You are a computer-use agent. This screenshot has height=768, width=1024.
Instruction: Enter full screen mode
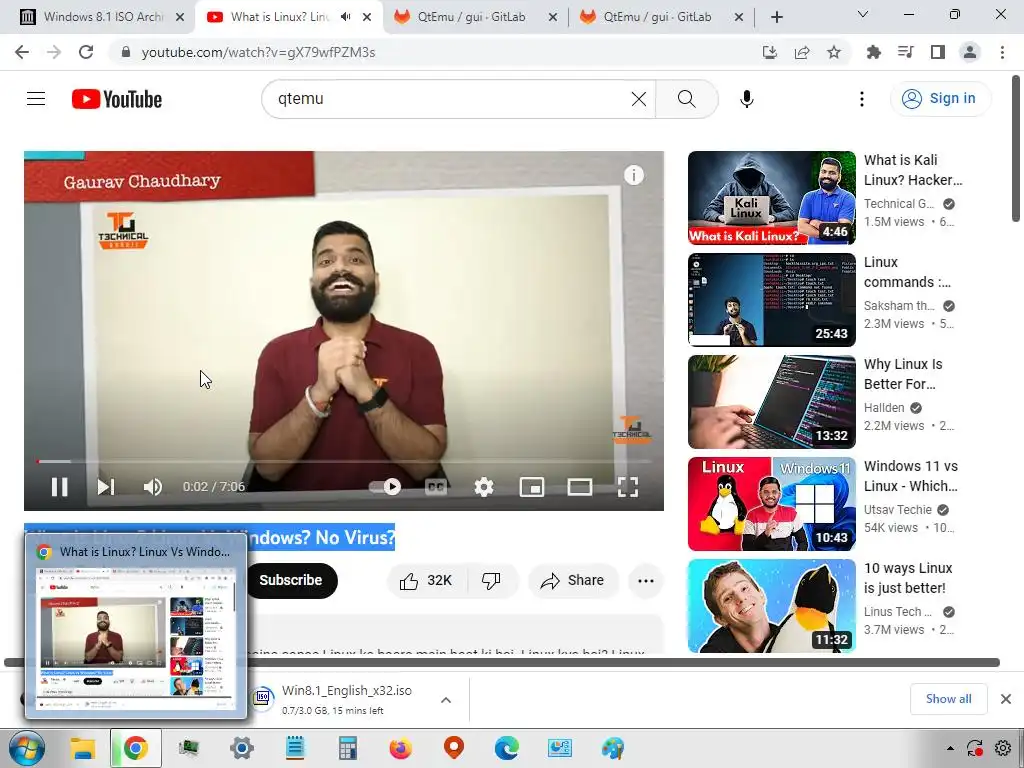tap(628, 487)
